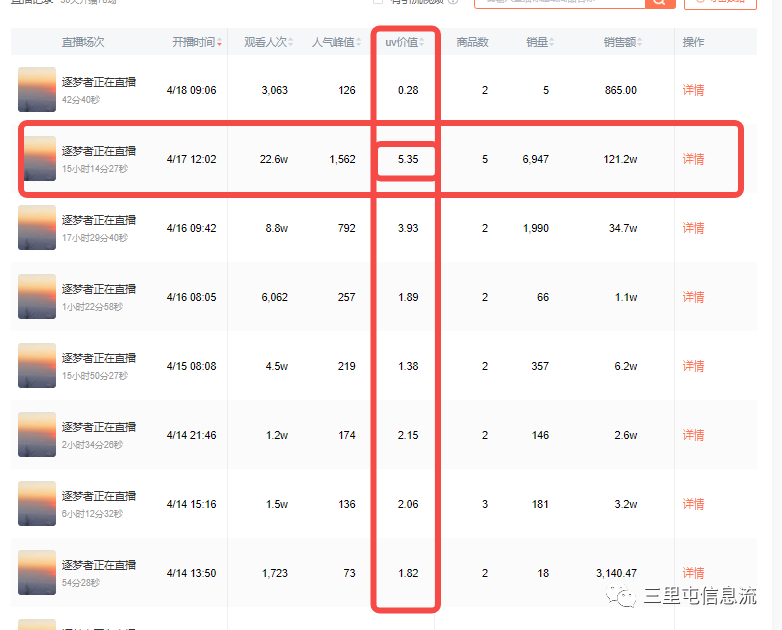Click the sales volume 1,990
This screenshot has width=782, height=630.
point(536,228)
